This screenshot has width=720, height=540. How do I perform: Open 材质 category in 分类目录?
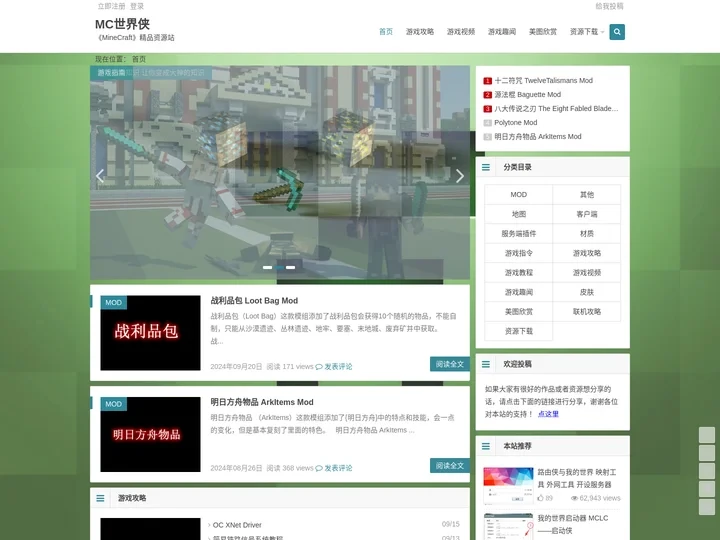pos(586,234)
